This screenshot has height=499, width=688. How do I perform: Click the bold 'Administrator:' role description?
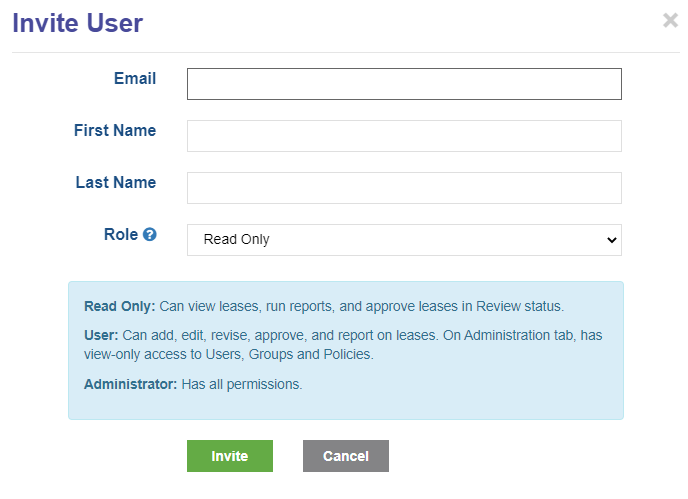coord(130,384)
